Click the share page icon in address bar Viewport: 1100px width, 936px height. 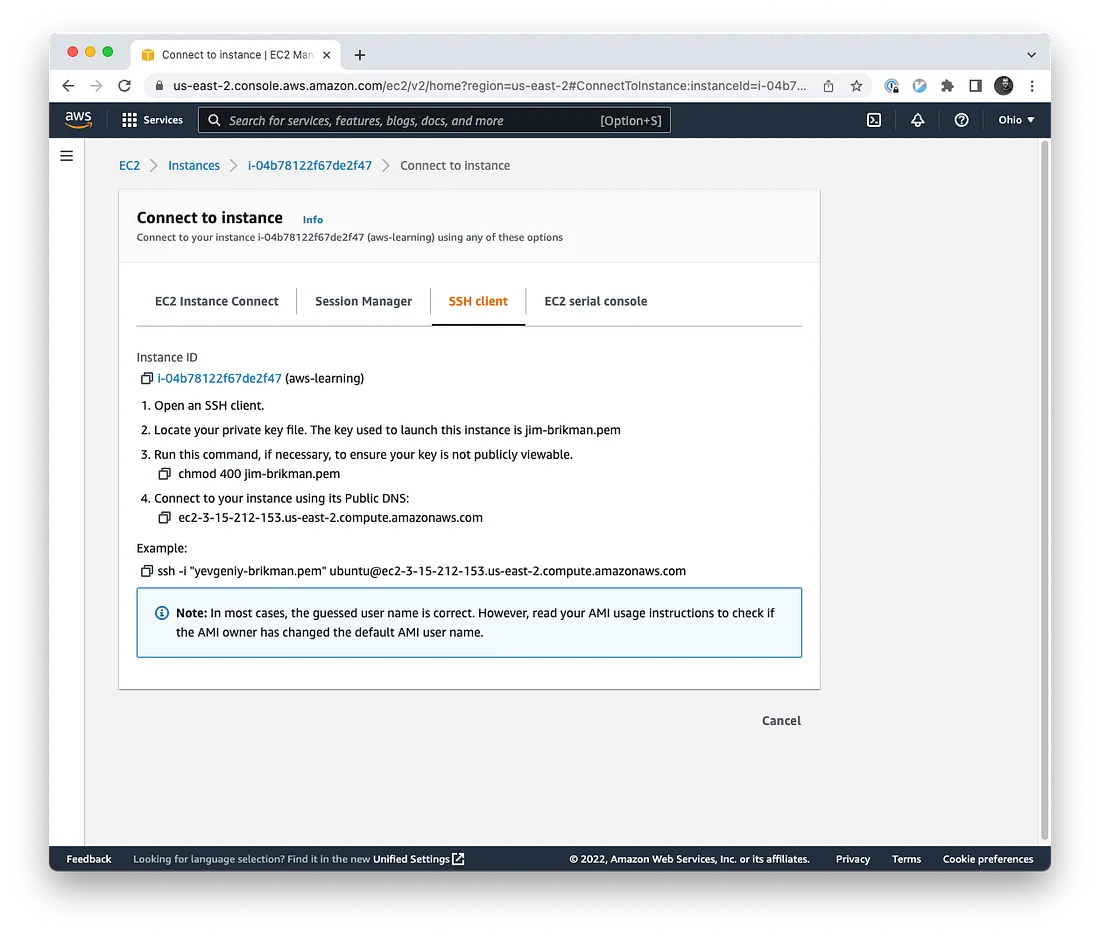829,86
